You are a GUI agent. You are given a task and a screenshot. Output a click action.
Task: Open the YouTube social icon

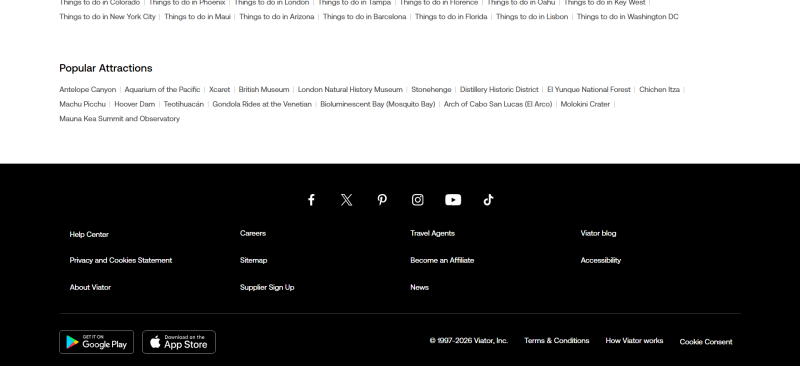tap(453, 200)
